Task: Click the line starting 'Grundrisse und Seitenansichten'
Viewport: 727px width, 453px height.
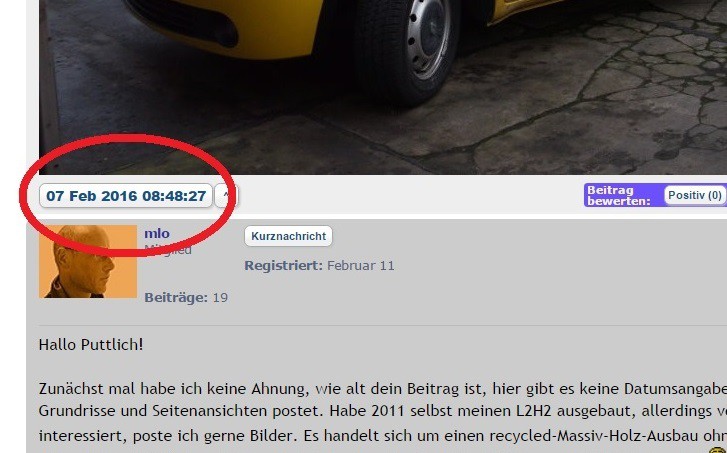Action: click(383, 411)
